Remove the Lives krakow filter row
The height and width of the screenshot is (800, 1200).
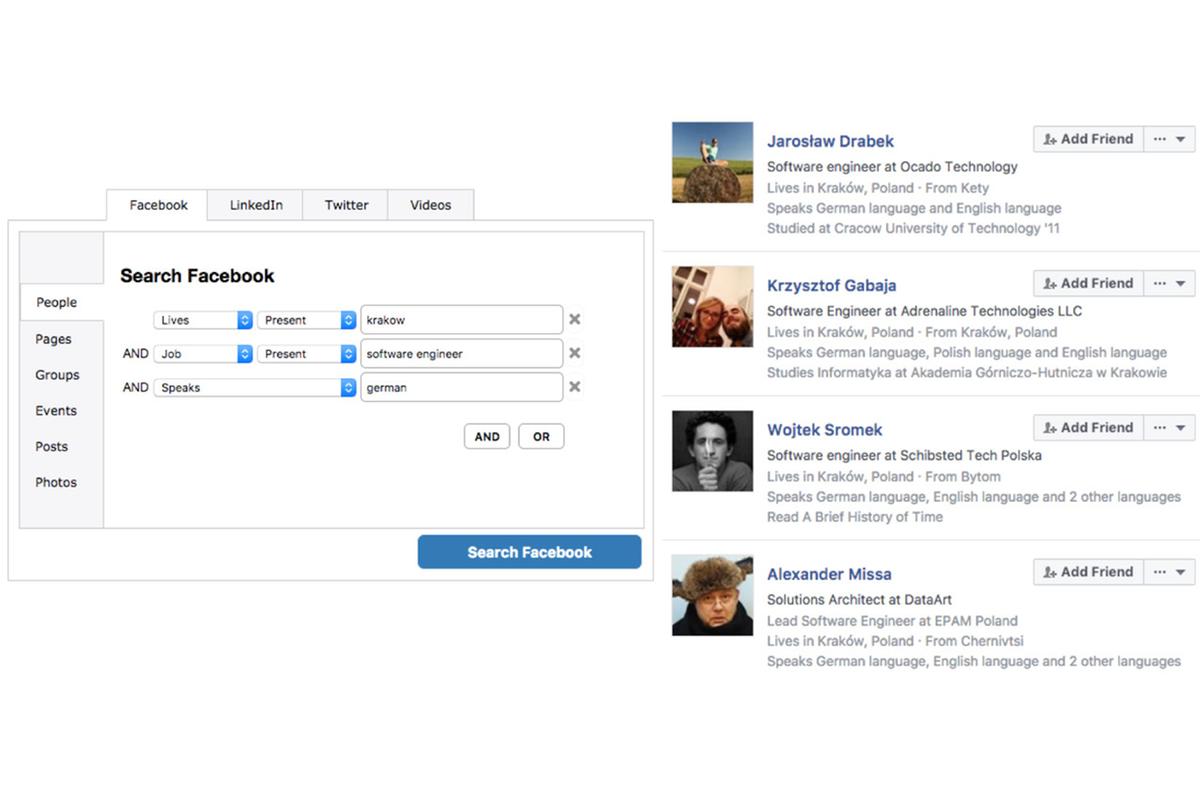[575, 320]
